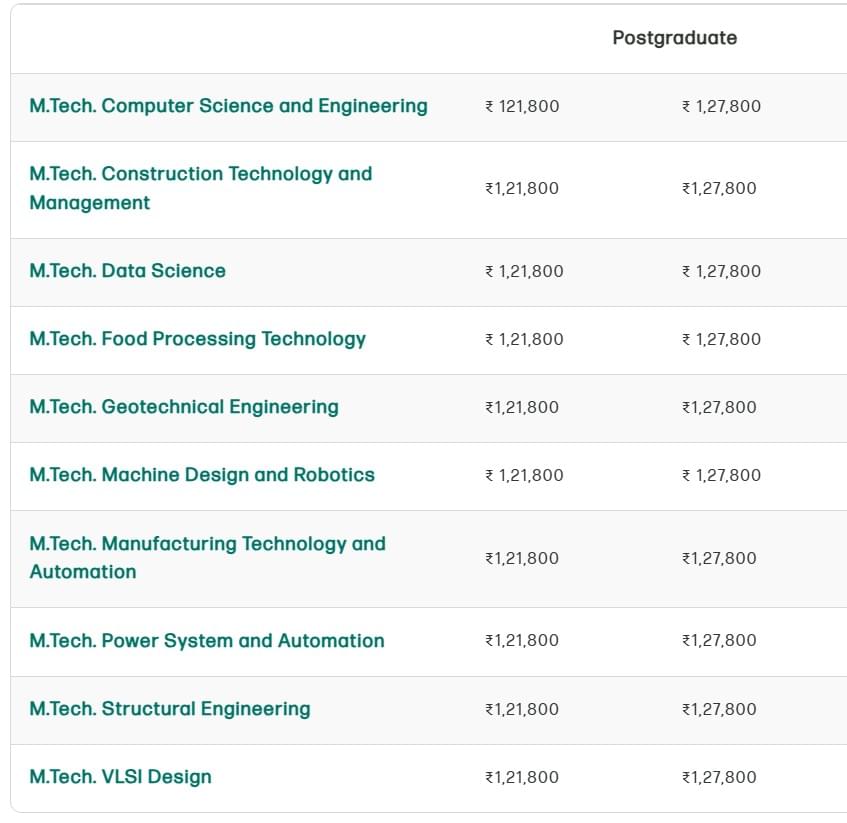The image size is (847, 823).
Task: Select the ₹ 1,27,800 fee for Data Science
Action: (x=721, y=271)
